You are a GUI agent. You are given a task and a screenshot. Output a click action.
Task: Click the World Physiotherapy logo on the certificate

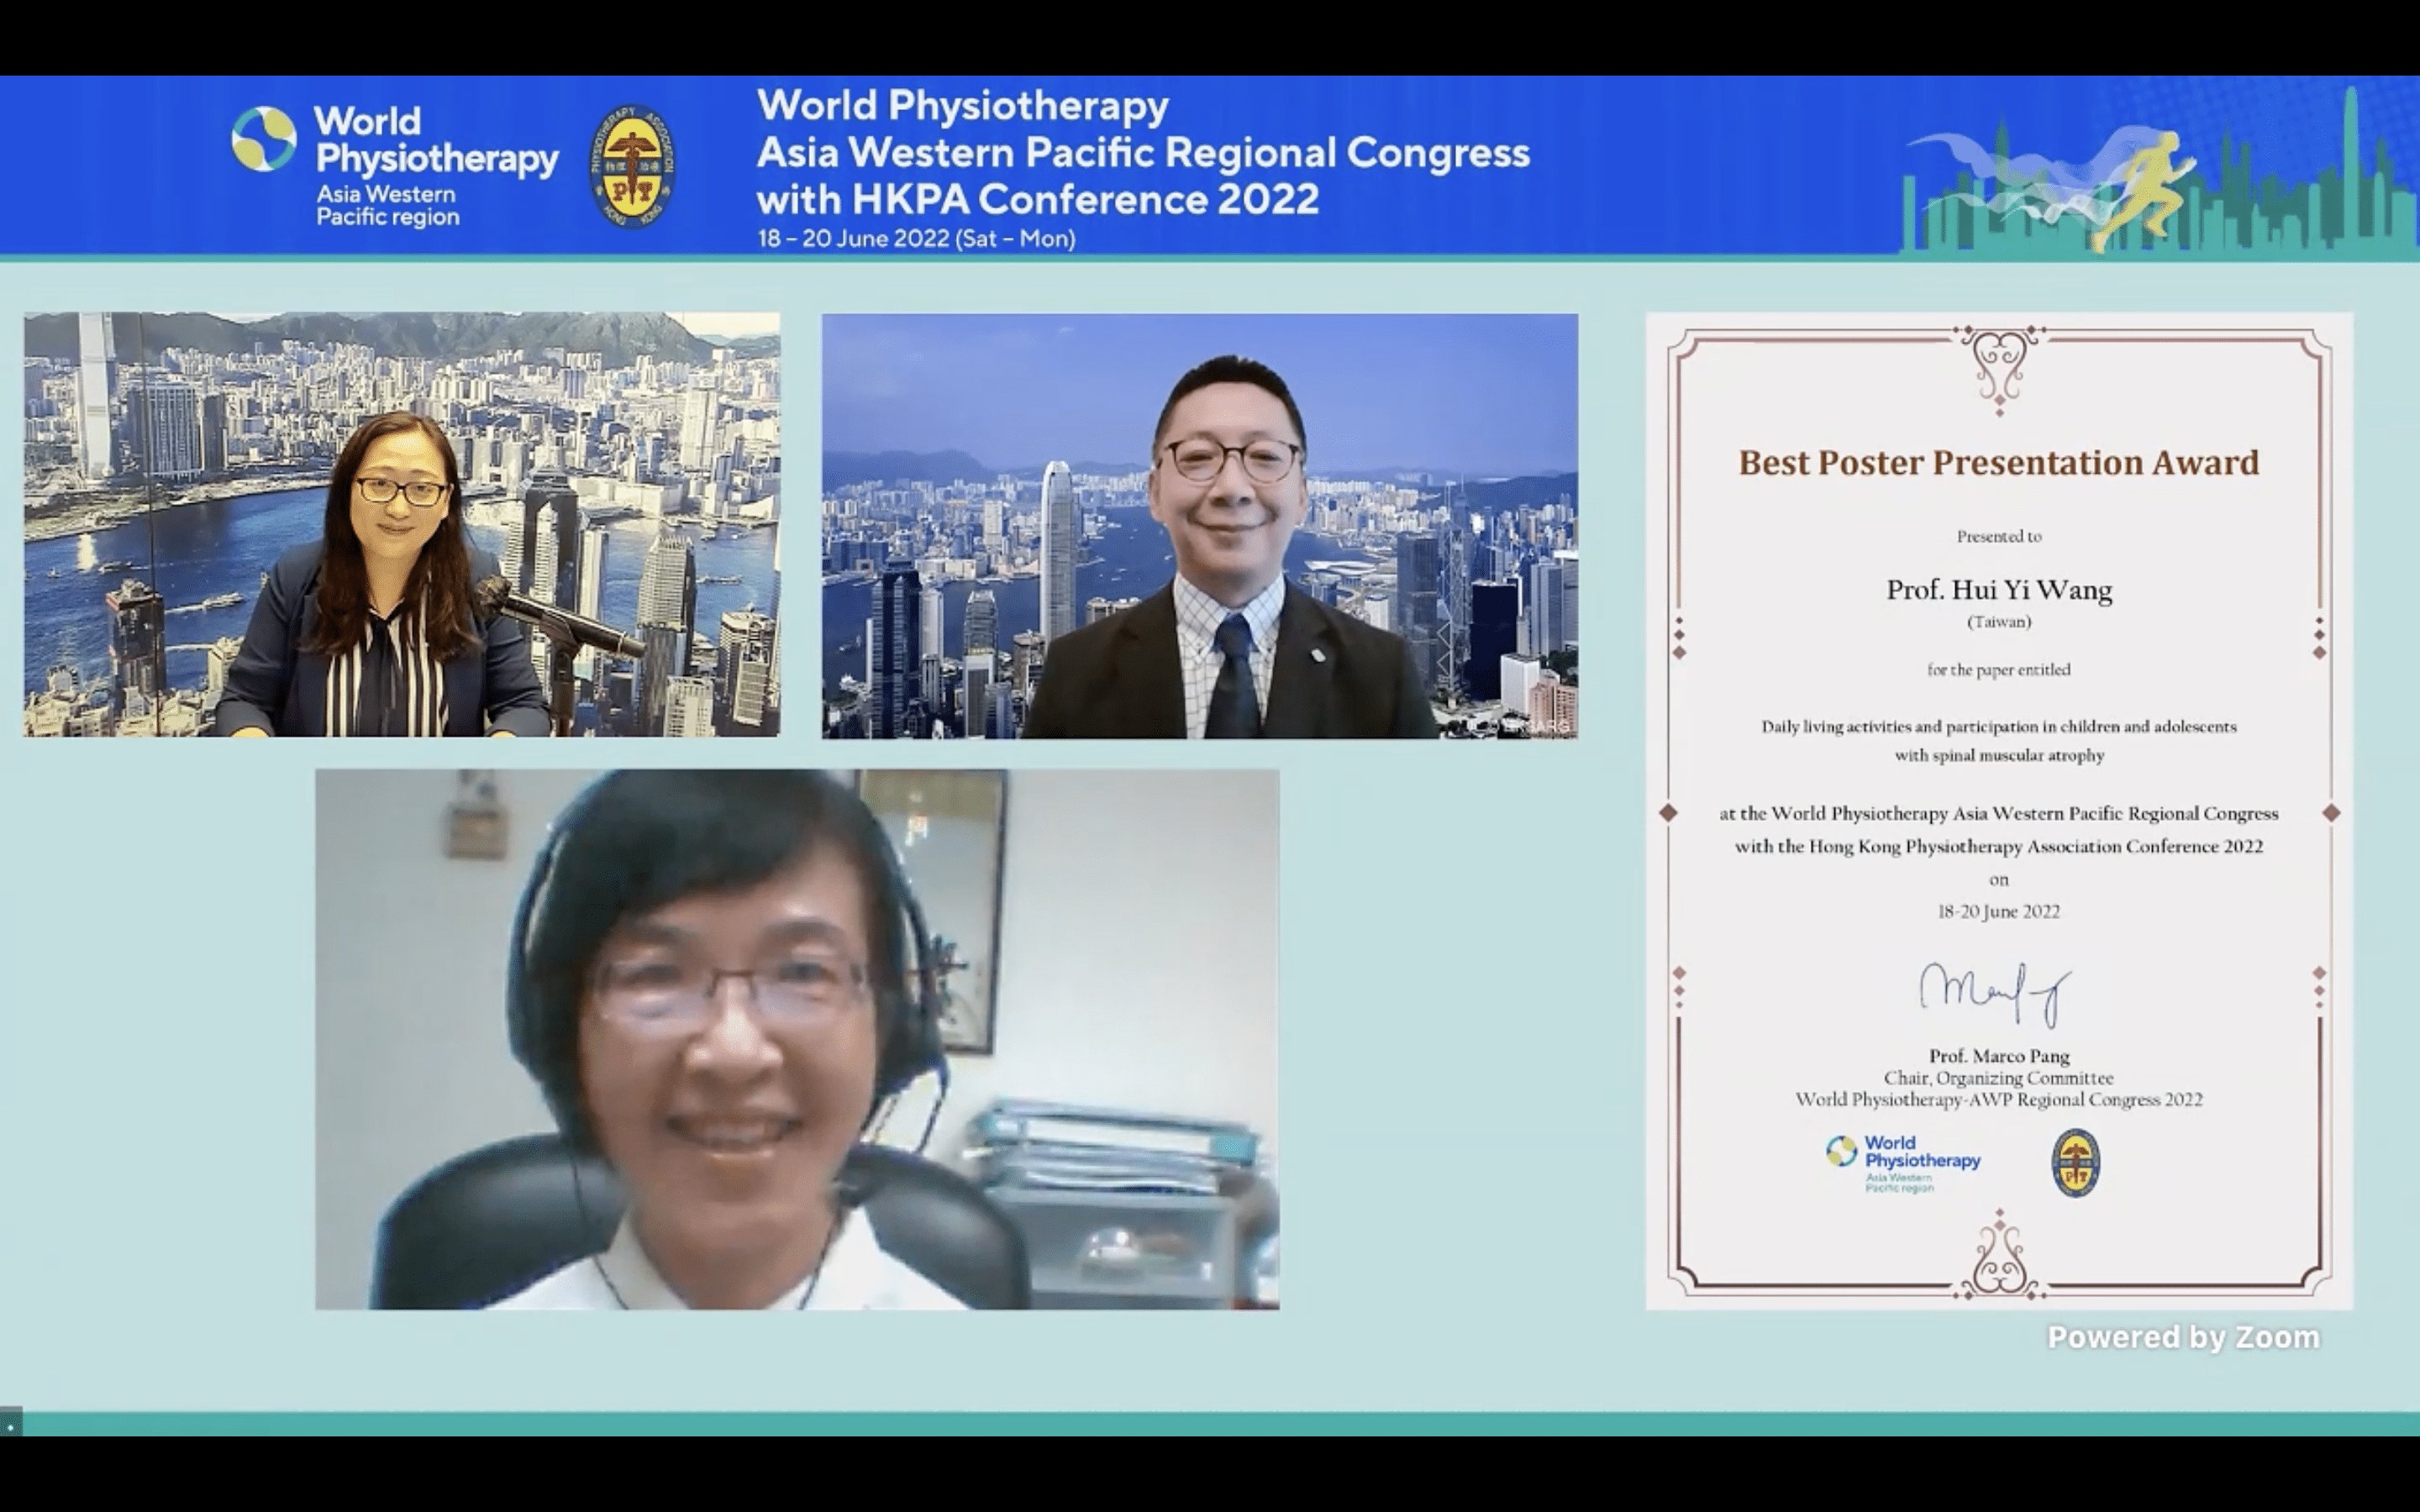[x=1903, y=1164]
